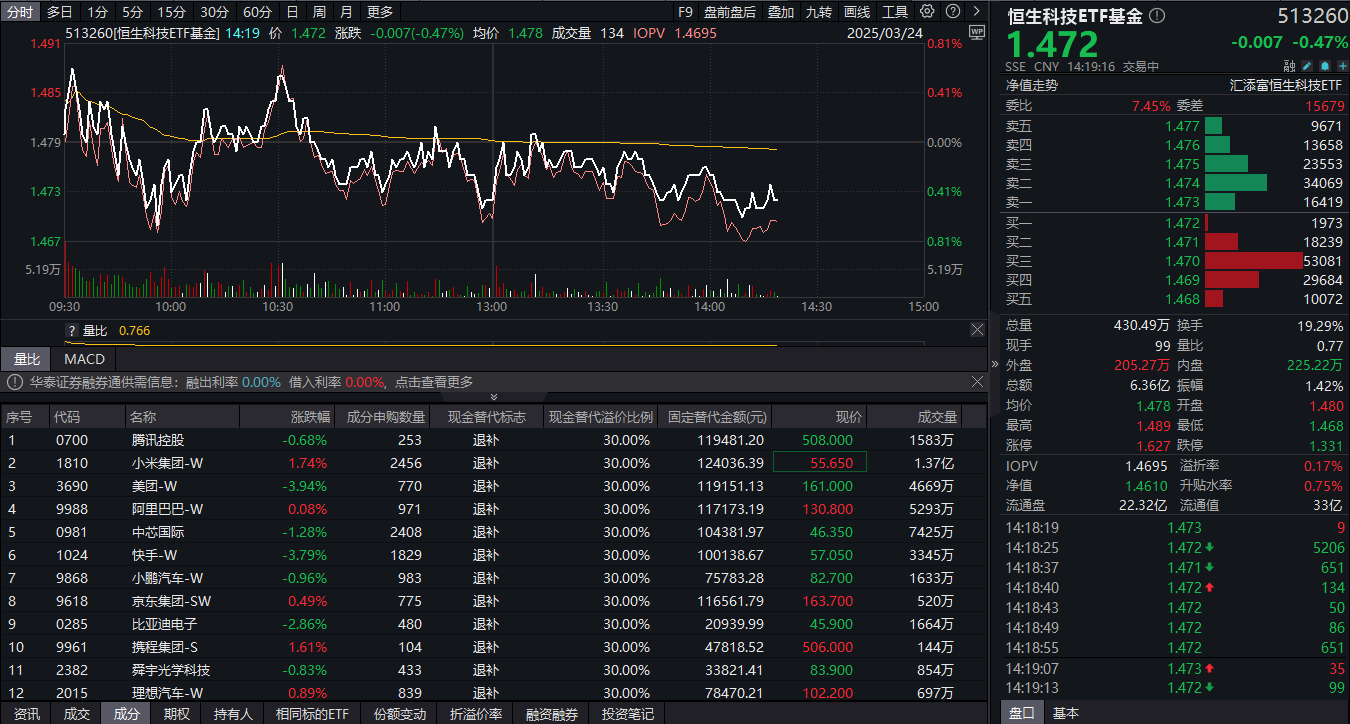Enable the 九转 nine-turn indicator
Viewport: 1350px width, 724px height.
pos(819,12)
